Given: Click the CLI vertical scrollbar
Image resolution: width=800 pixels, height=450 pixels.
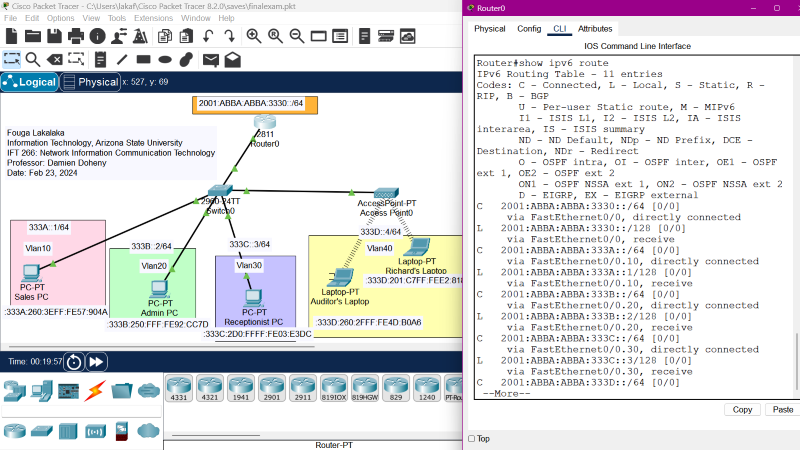Looking at the screenshot, I should pos(797,360).
